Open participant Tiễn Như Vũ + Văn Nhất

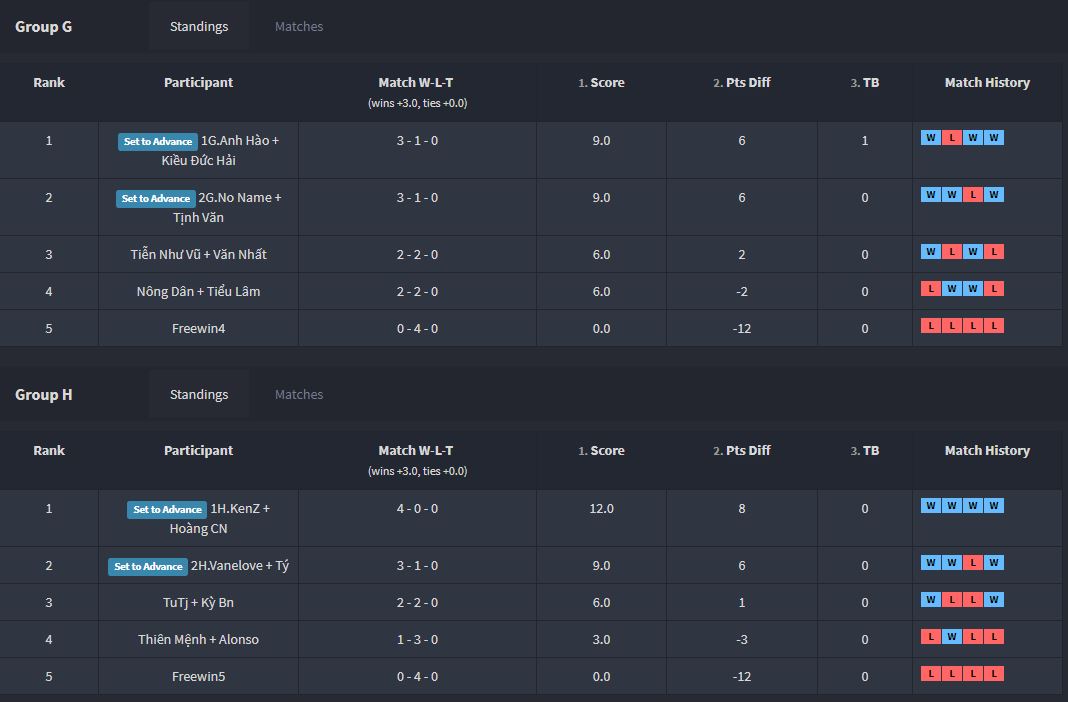pos(198,255)
